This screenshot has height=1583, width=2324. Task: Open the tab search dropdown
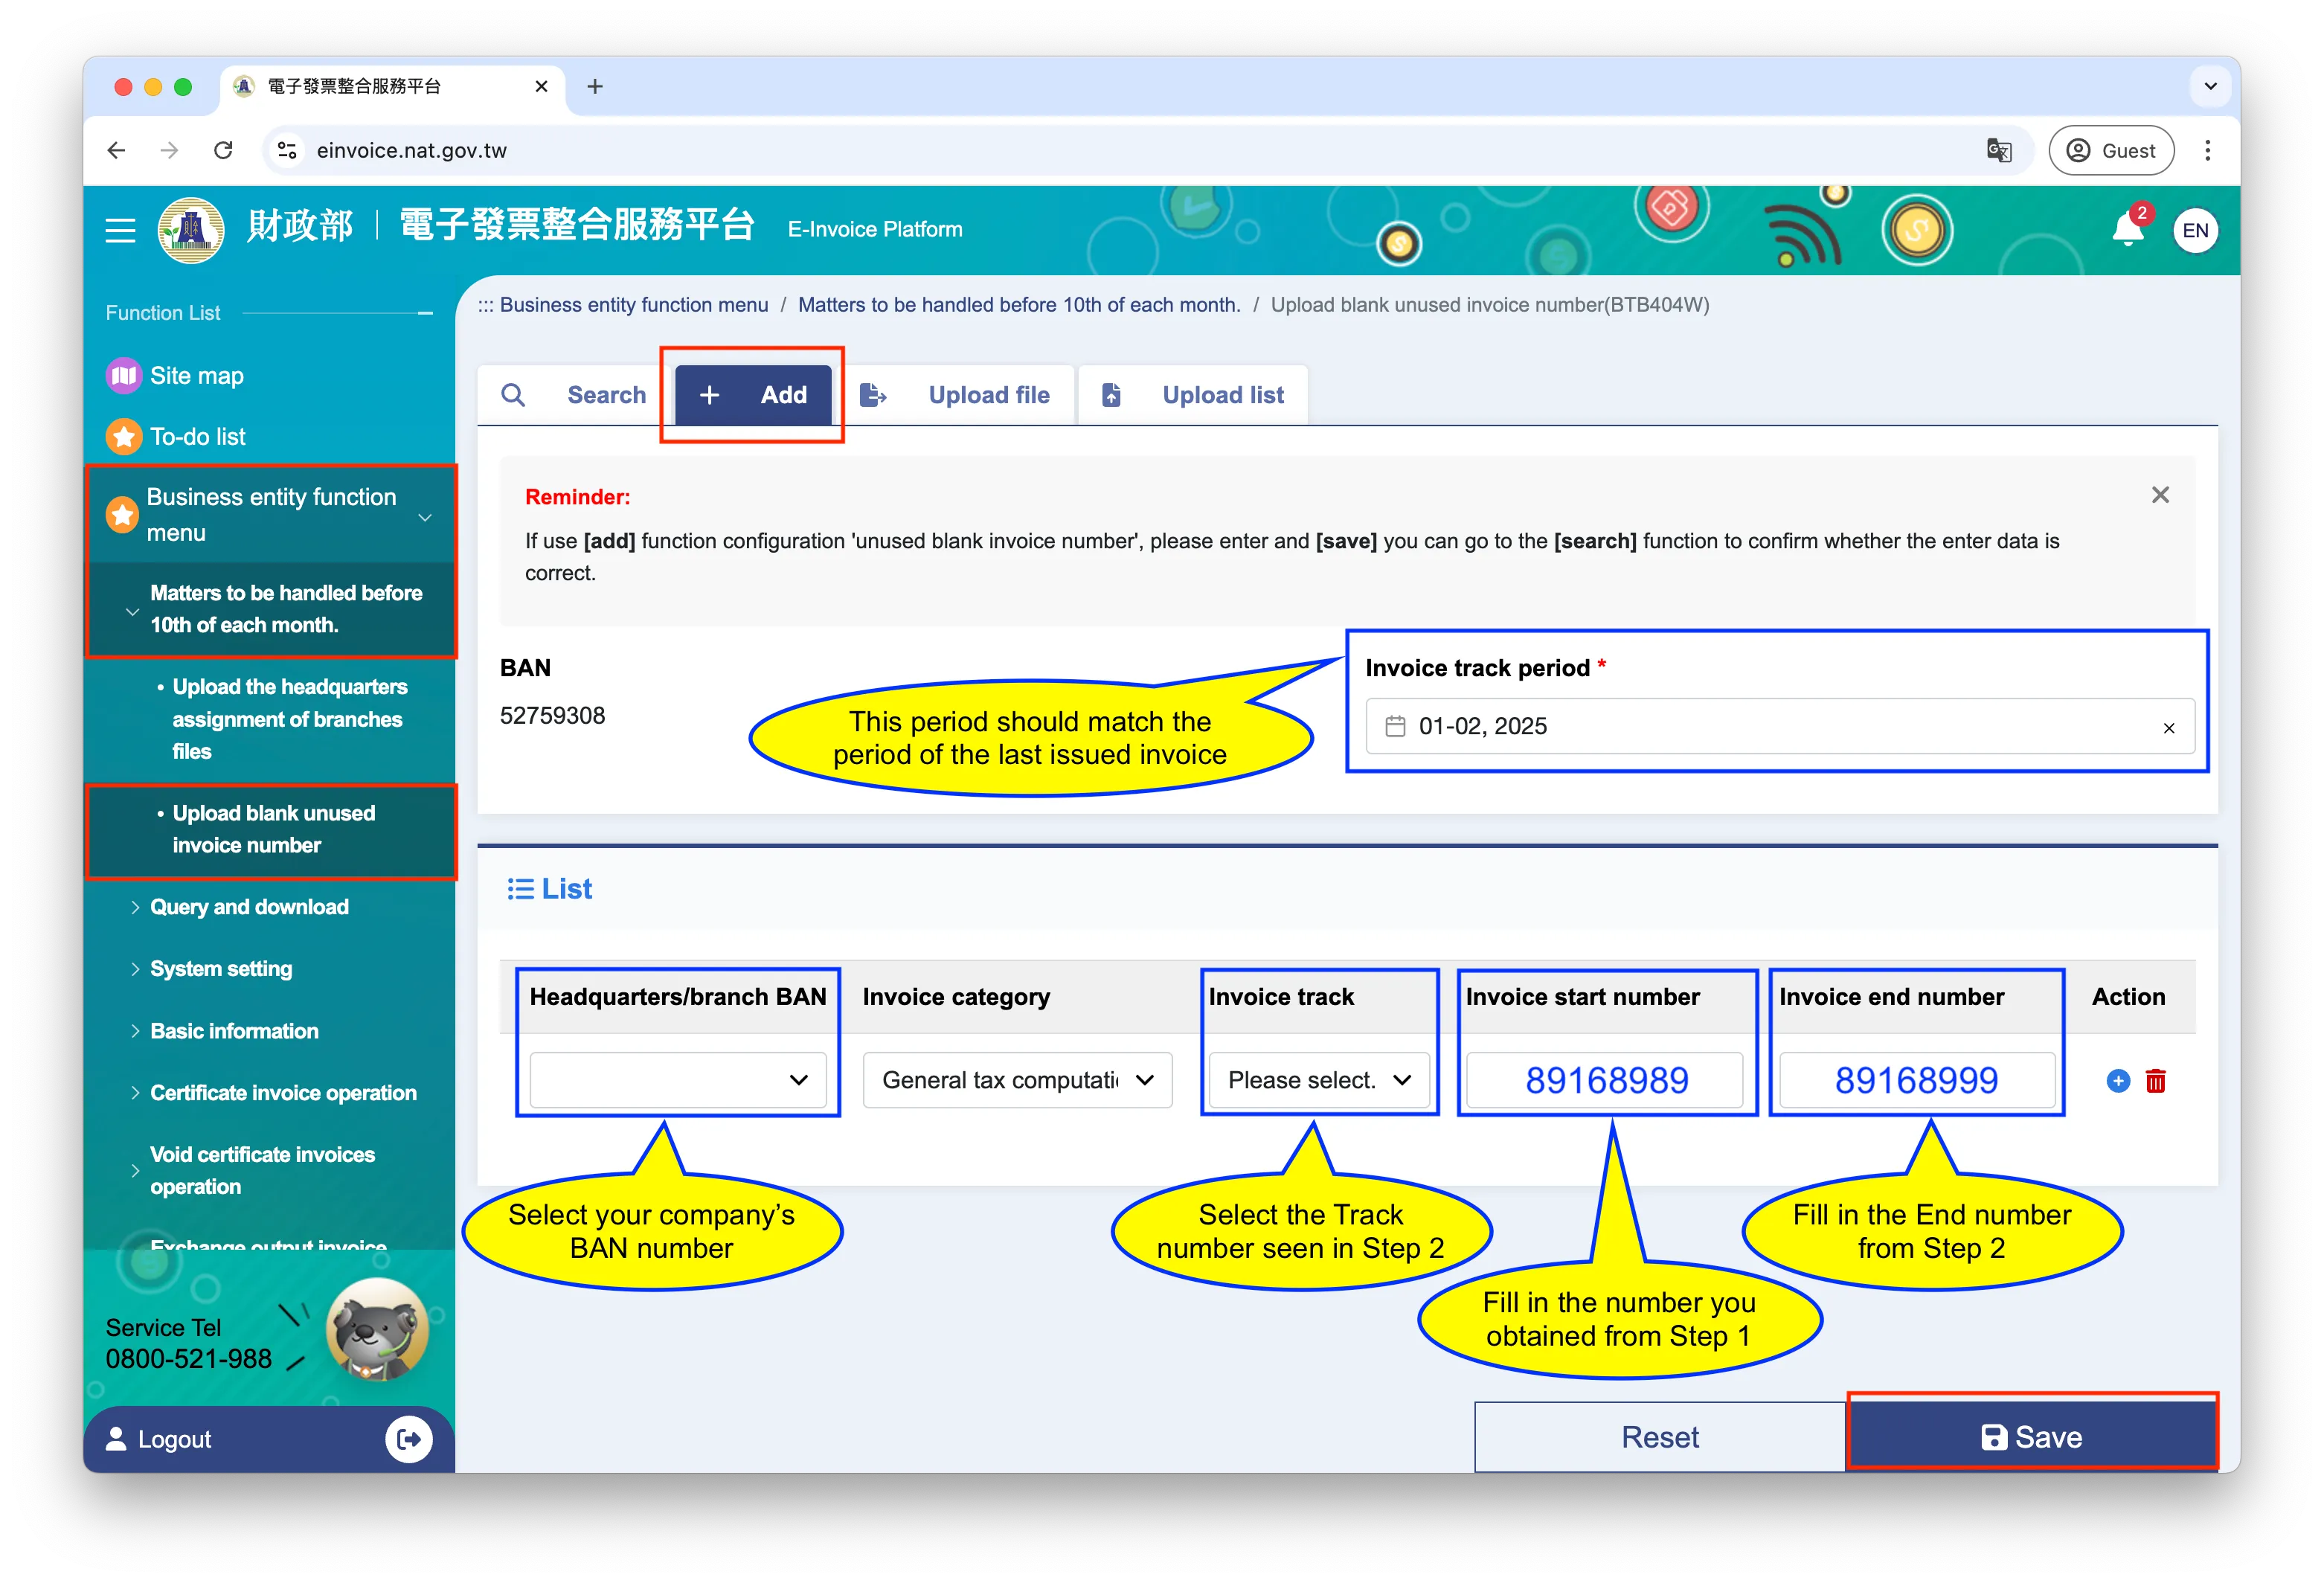[x=2210, y=86]
